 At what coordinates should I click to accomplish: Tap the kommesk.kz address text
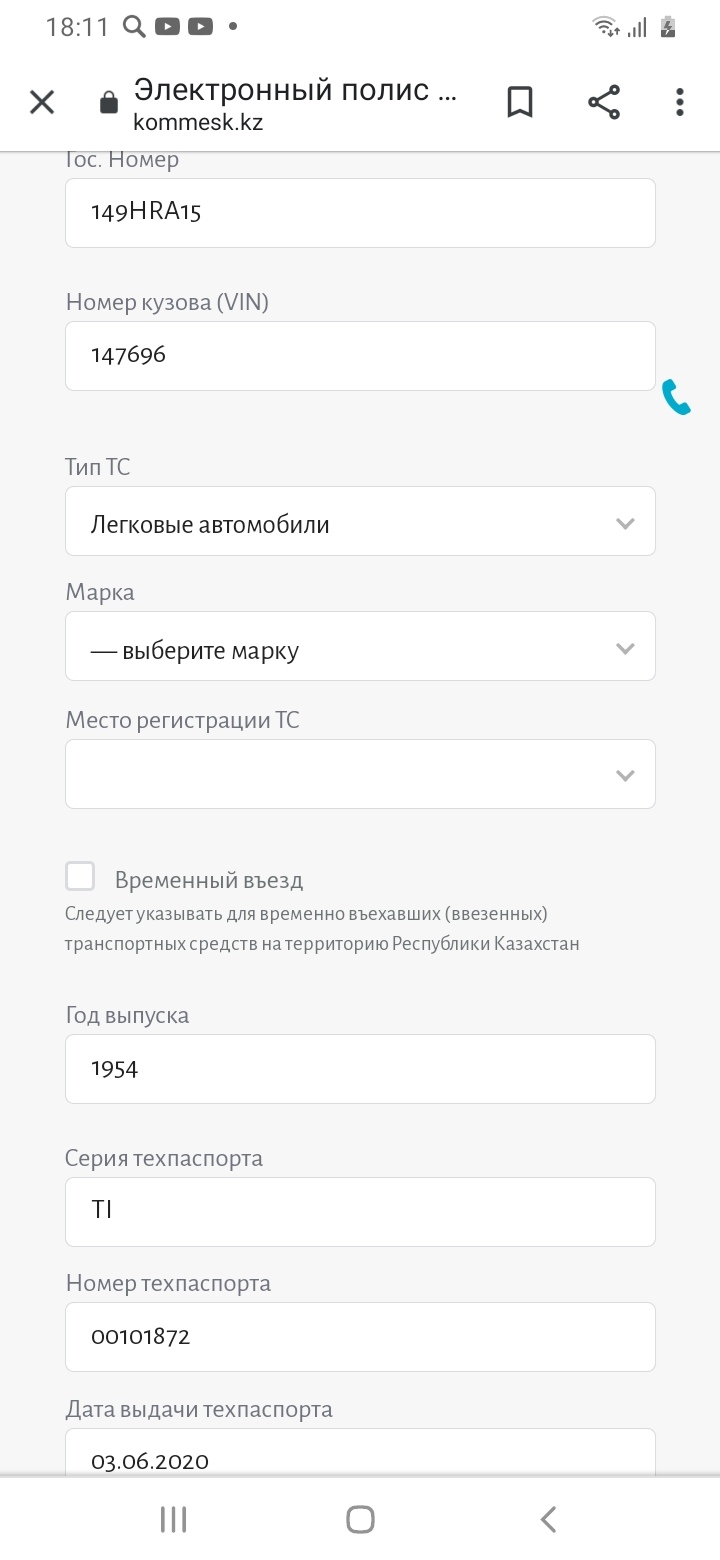198,123
